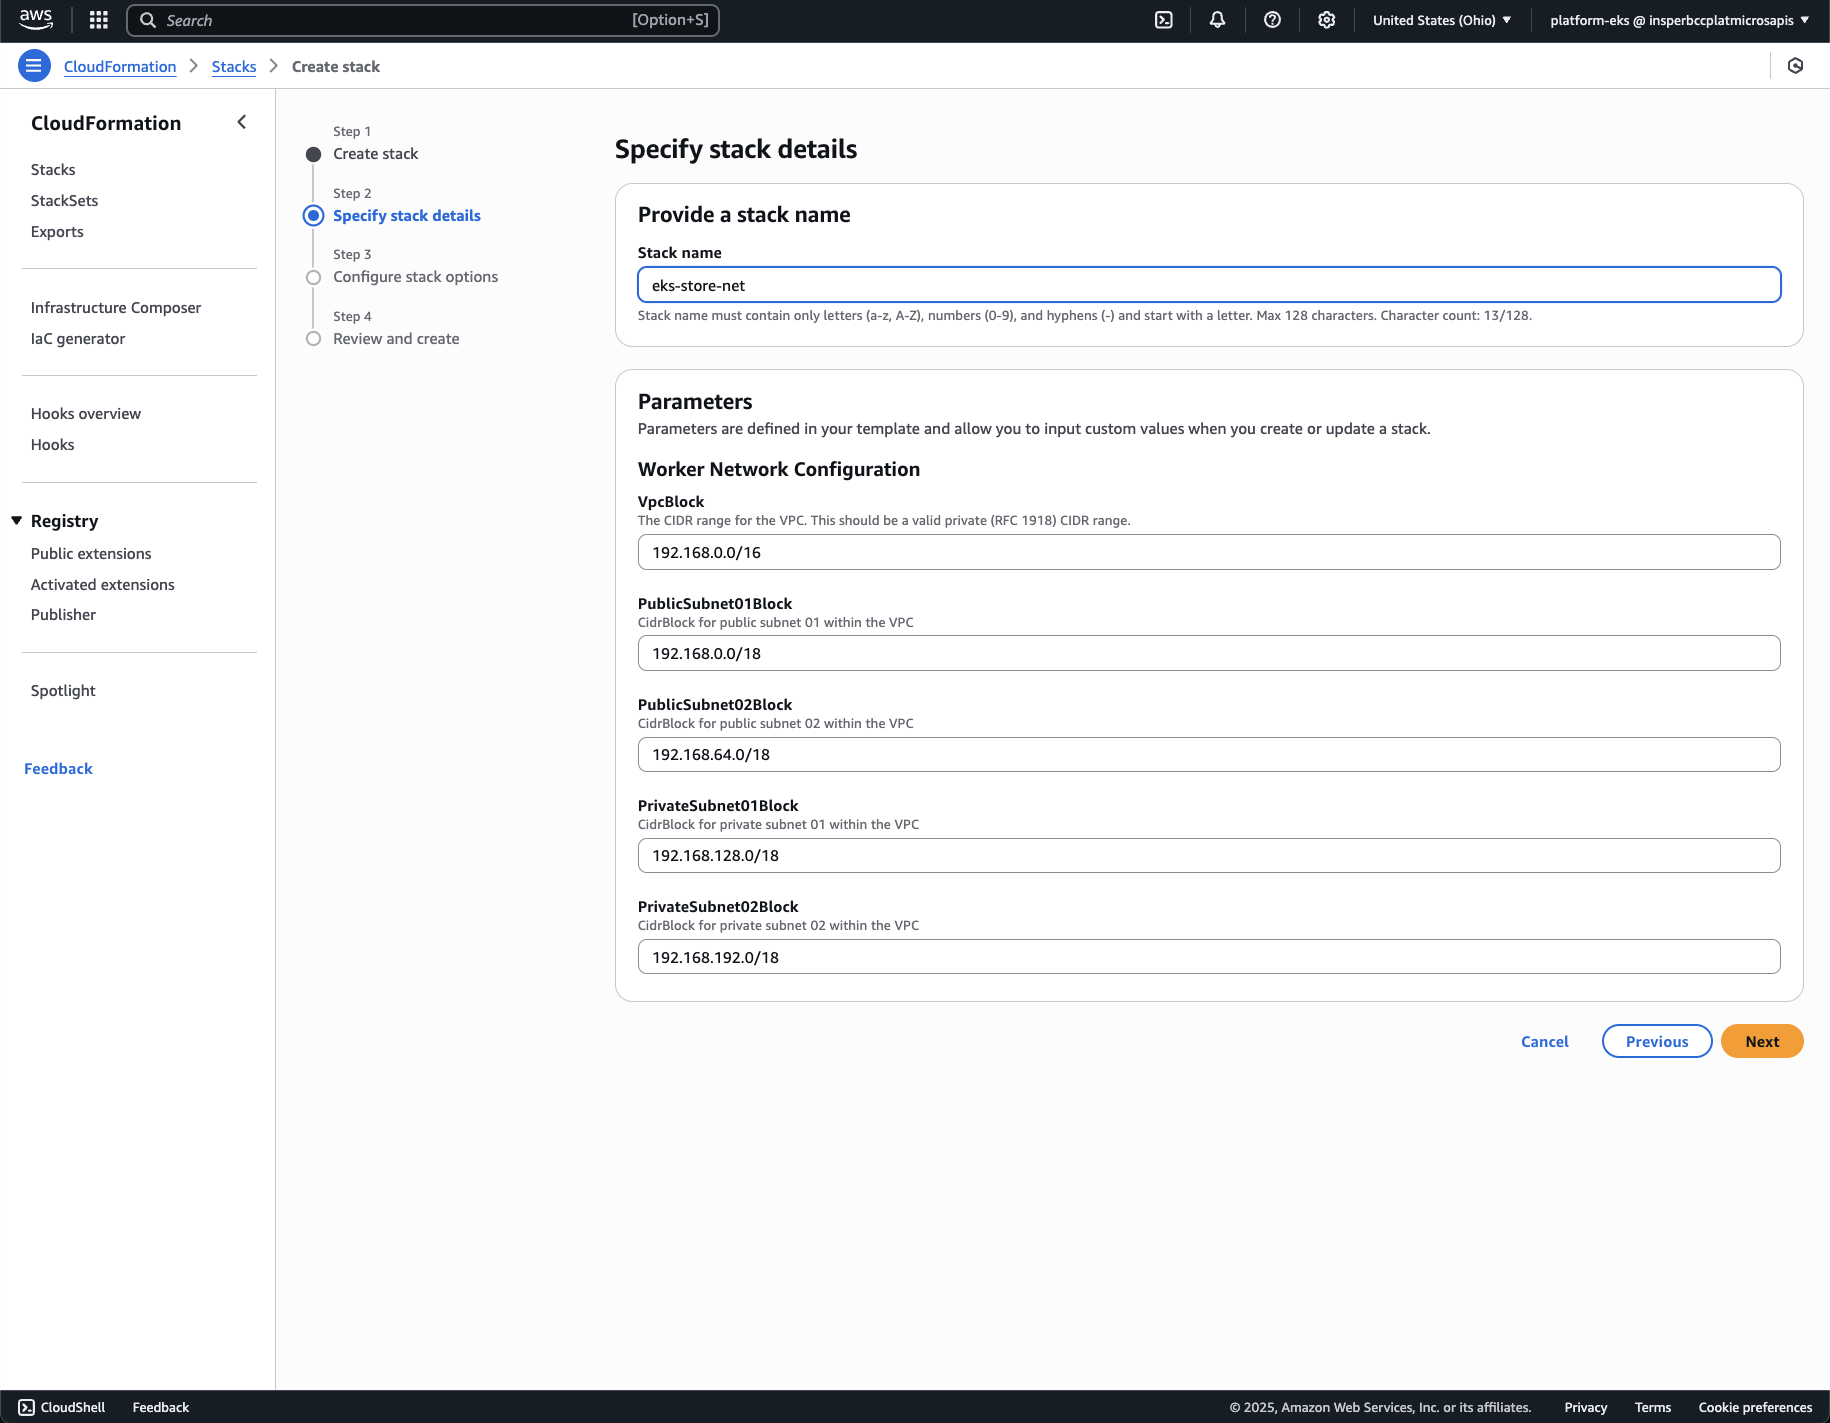Go back with the Previous button
The height and width of the screenshot is (1423, 1830).
click(x=1656, y=1041)
